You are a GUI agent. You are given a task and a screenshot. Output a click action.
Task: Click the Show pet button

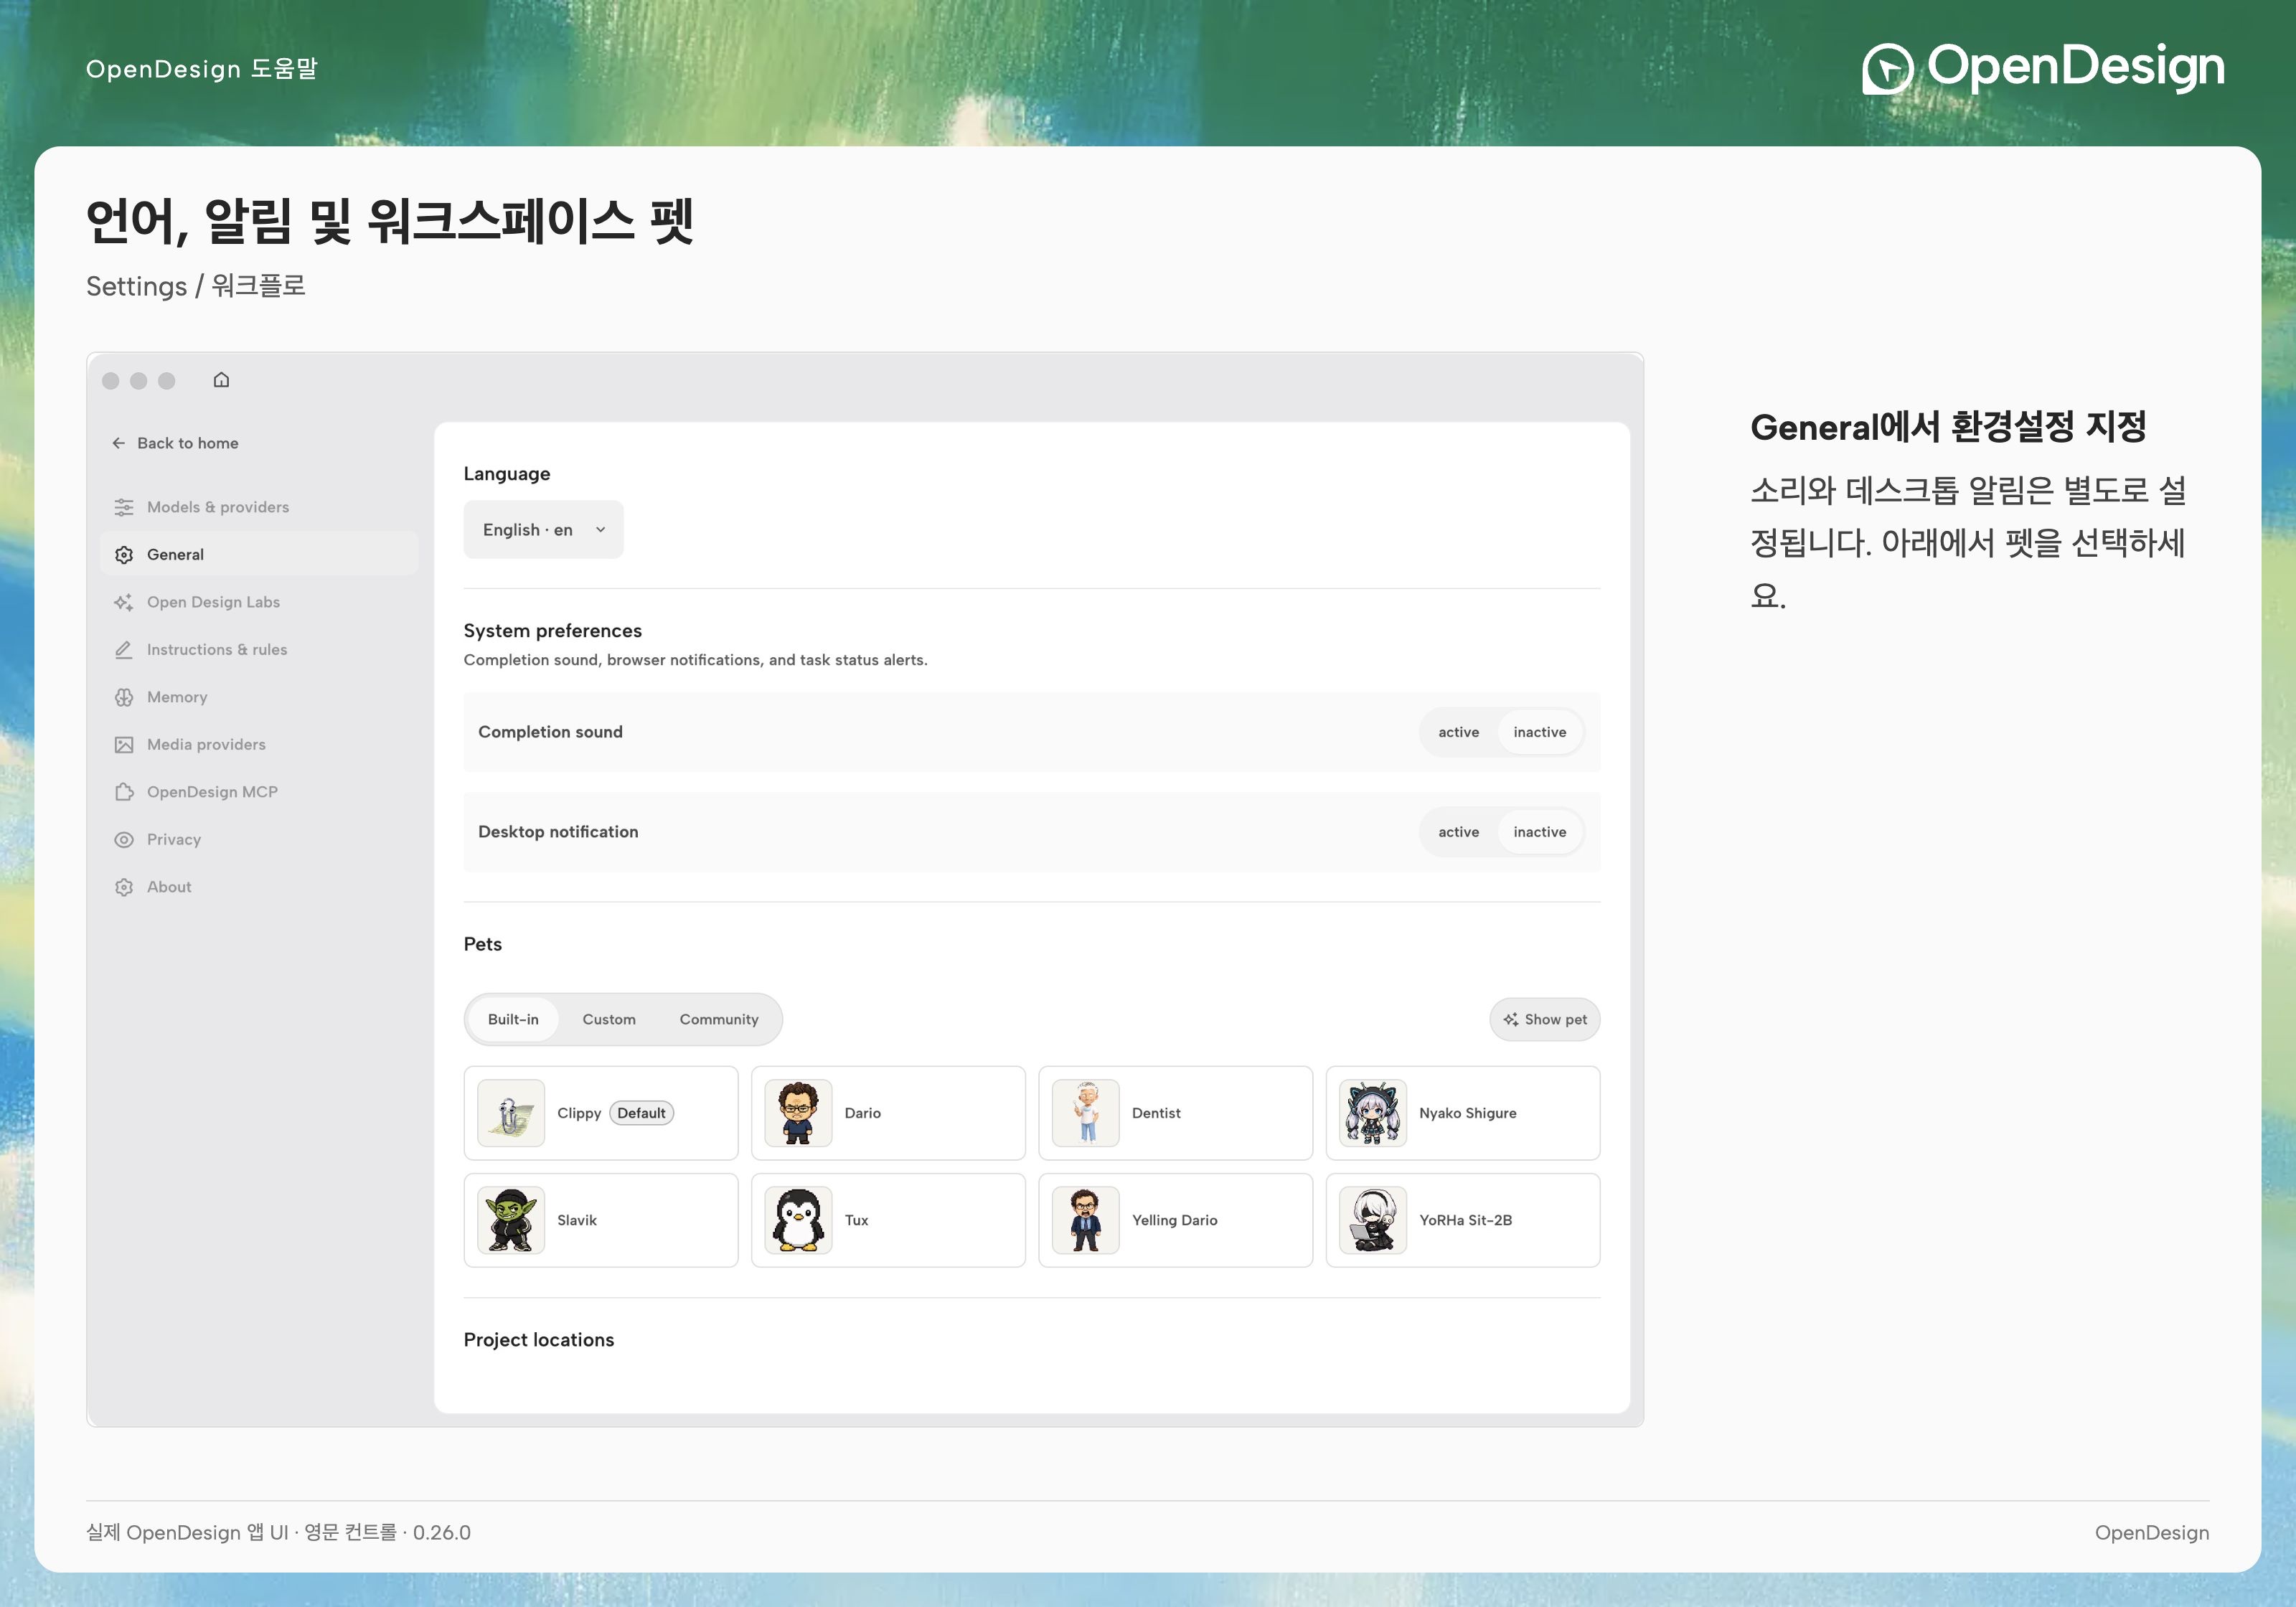coord(1545,1020)
